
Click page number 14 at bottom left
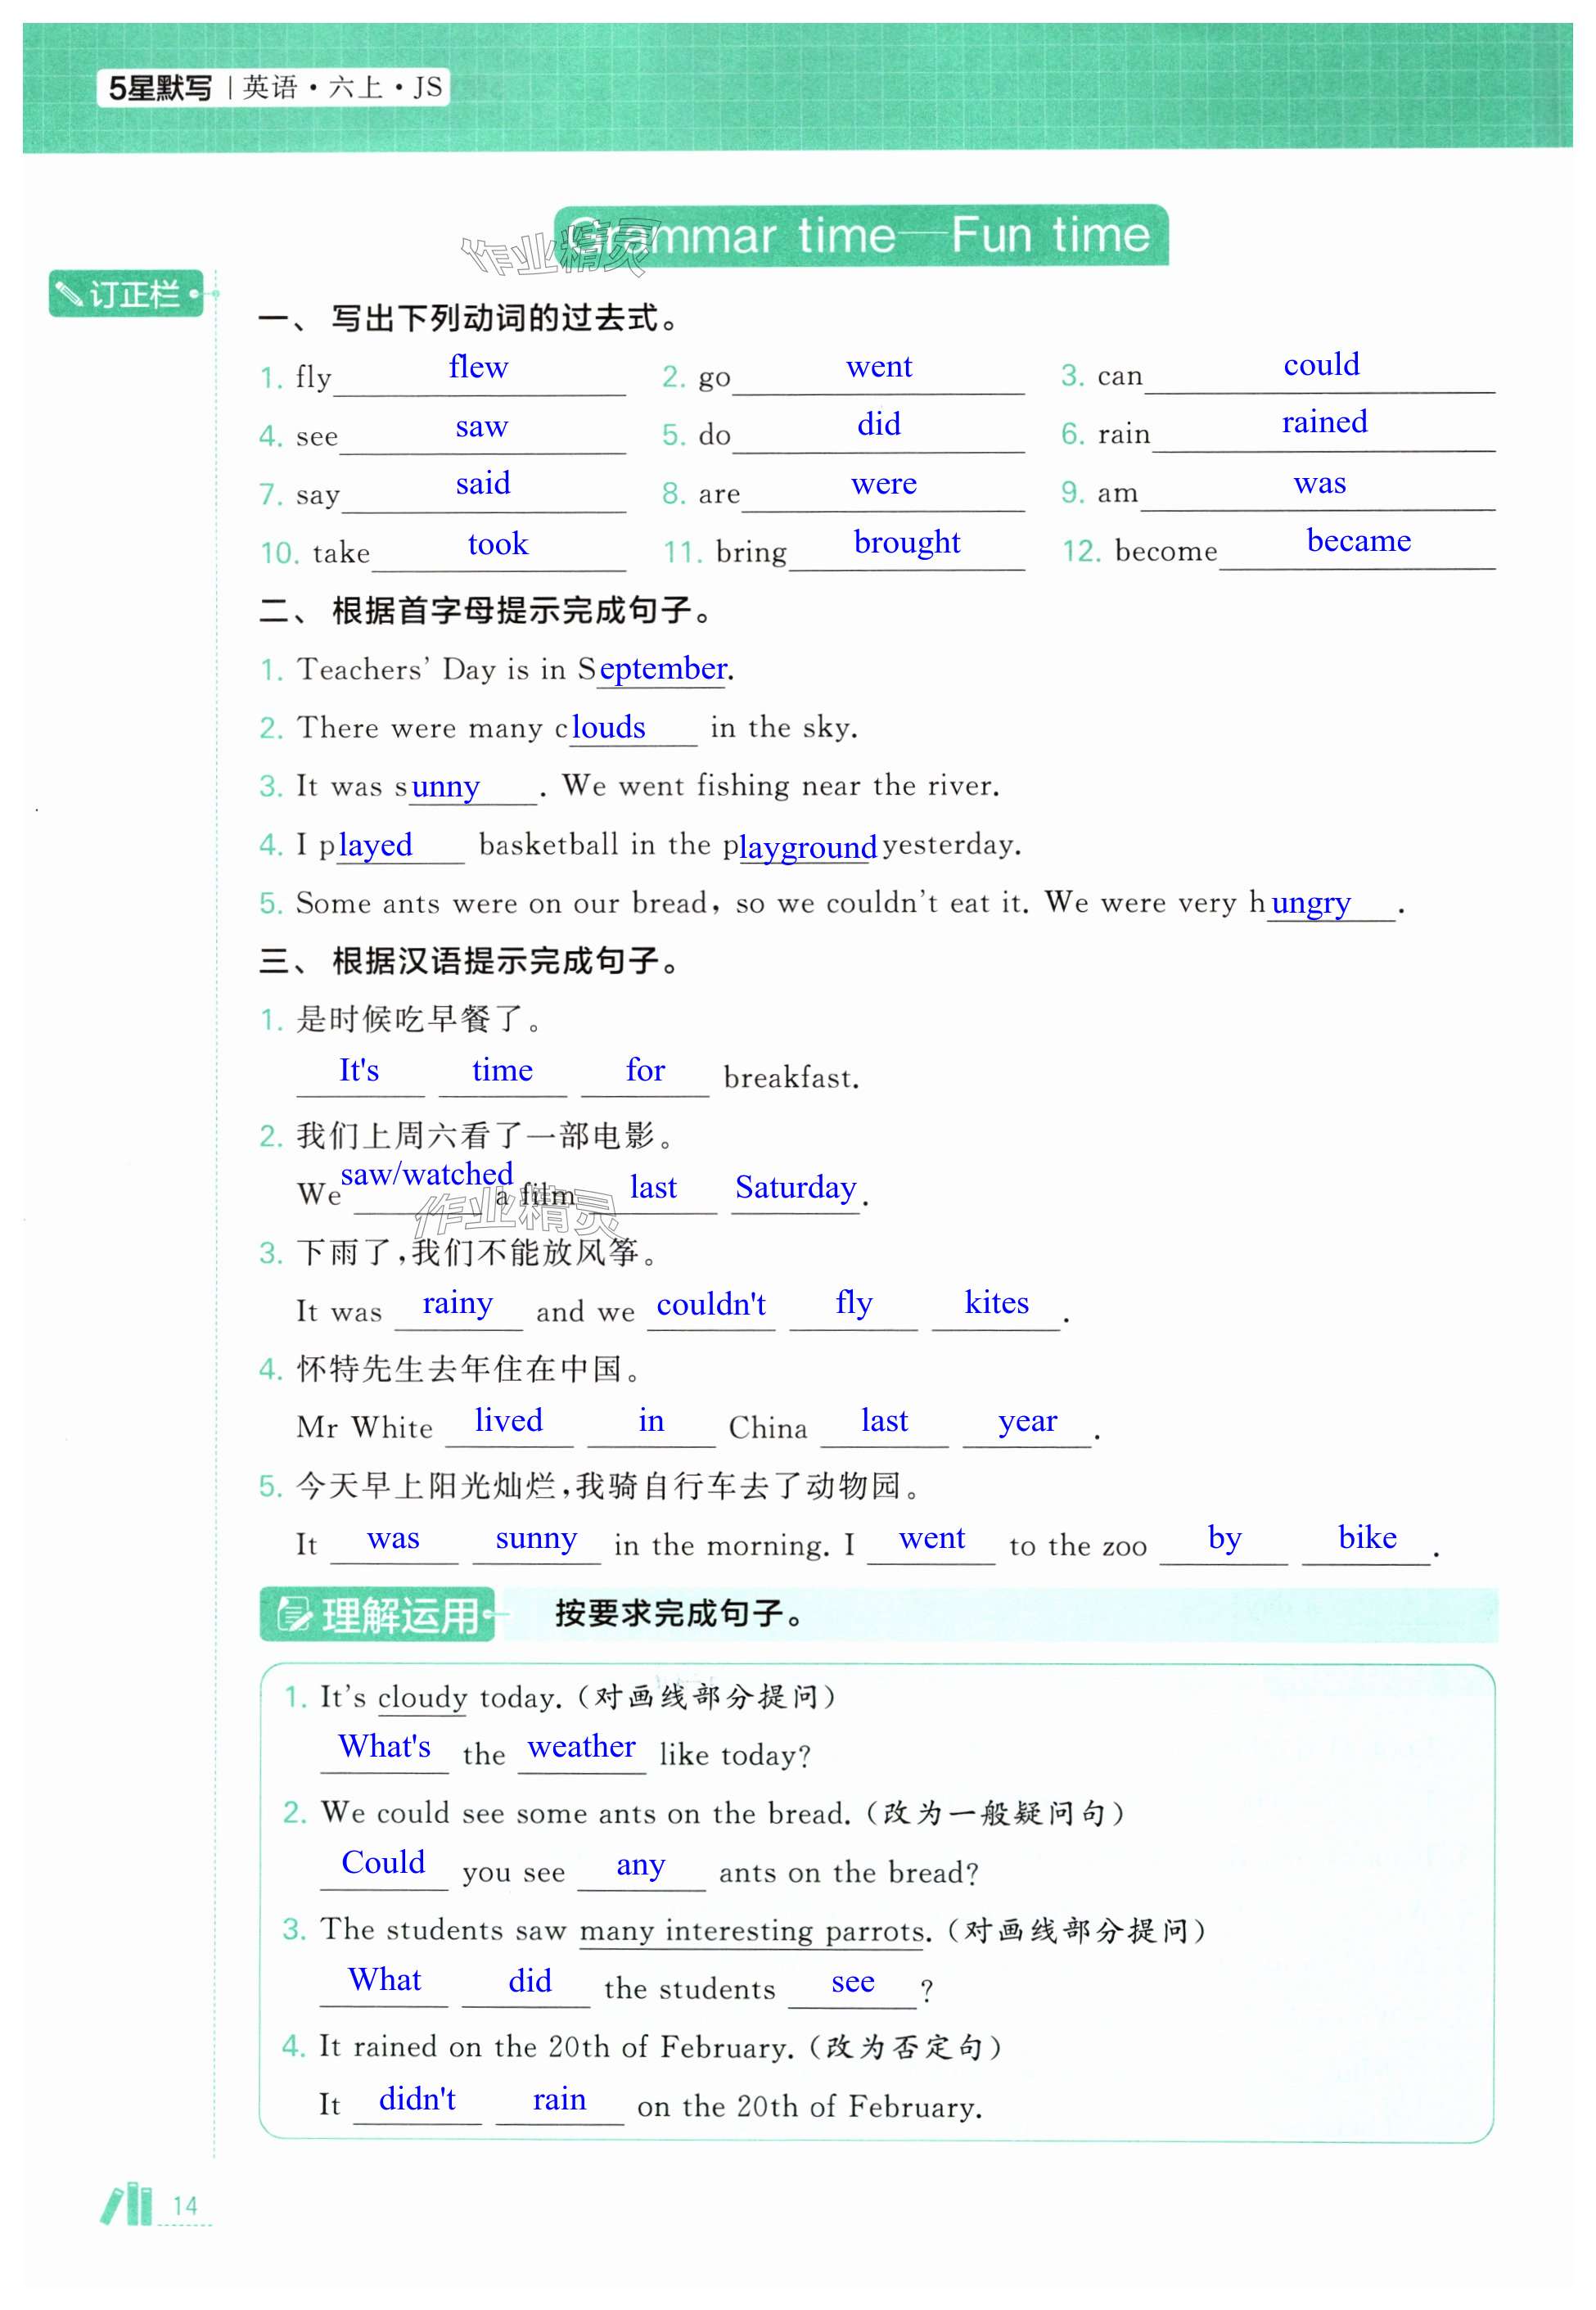pyautogui.click(x=185, y=2205)
